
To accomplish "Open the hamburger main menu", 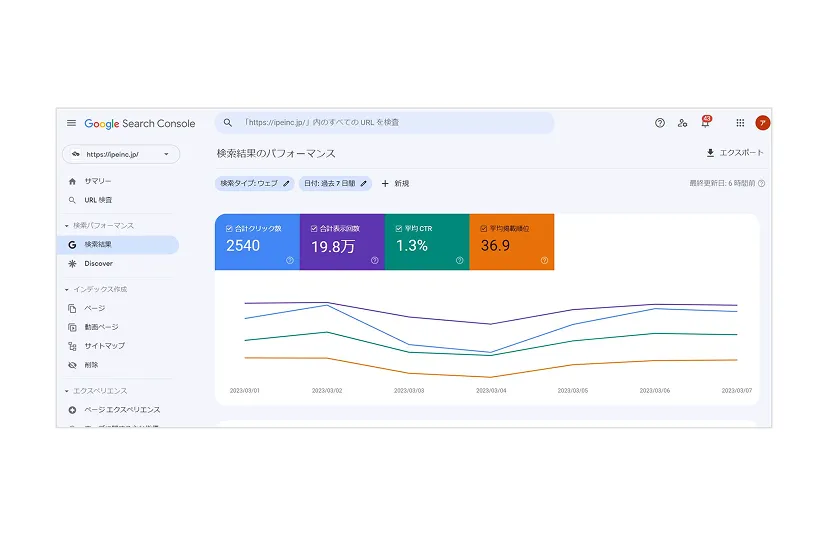I will pyautogui.click(x=71, y=123).
